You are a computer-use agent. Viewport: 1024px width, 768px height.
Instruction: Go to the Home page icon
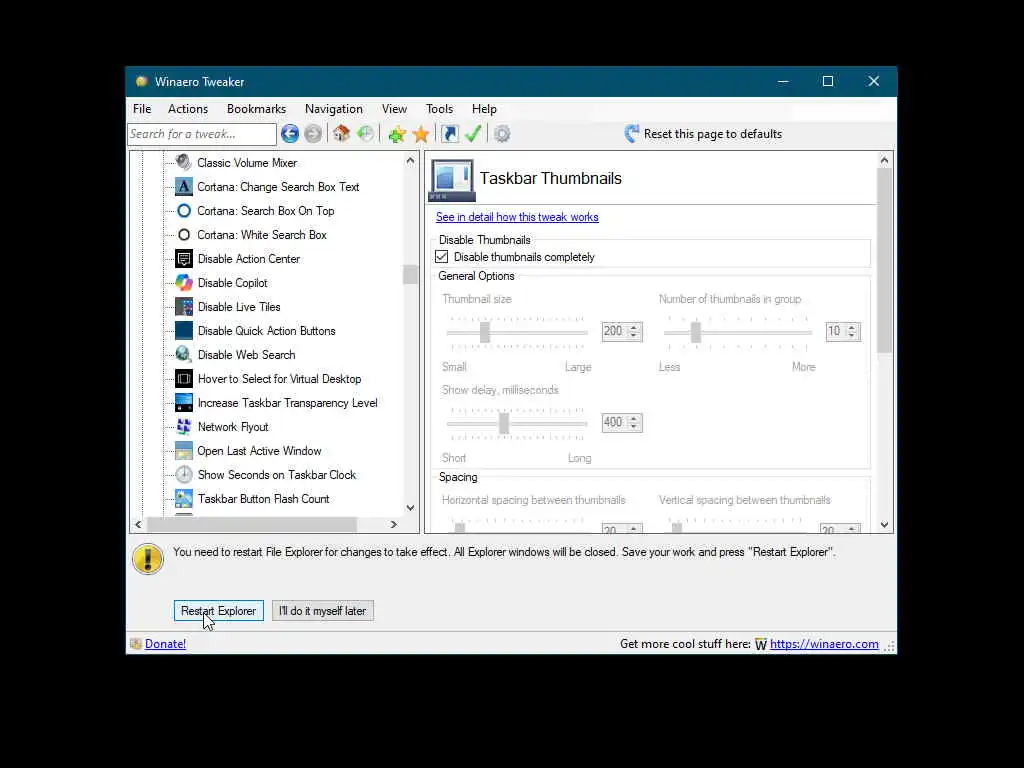[x=341, y=134]
